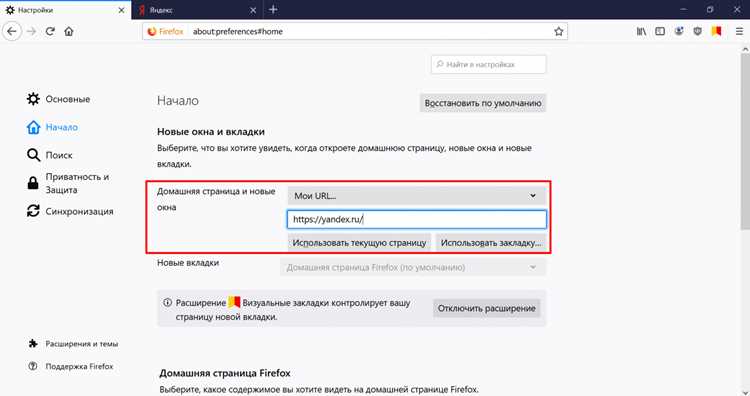Minimize the Firefox window
This screenshot has height=396, width=750.
[684, 10]
